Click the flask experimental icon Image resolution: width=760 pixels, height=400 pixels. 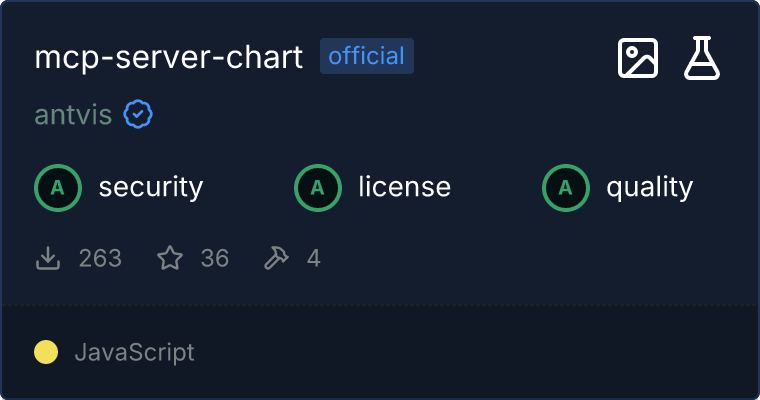(702, 59)
